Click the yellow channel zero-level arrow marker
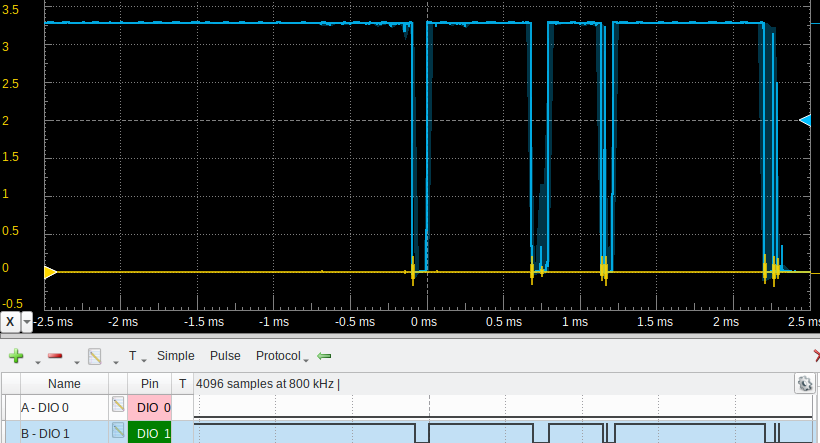Viewport: 820px width, 443px height. tap(51, 272)
